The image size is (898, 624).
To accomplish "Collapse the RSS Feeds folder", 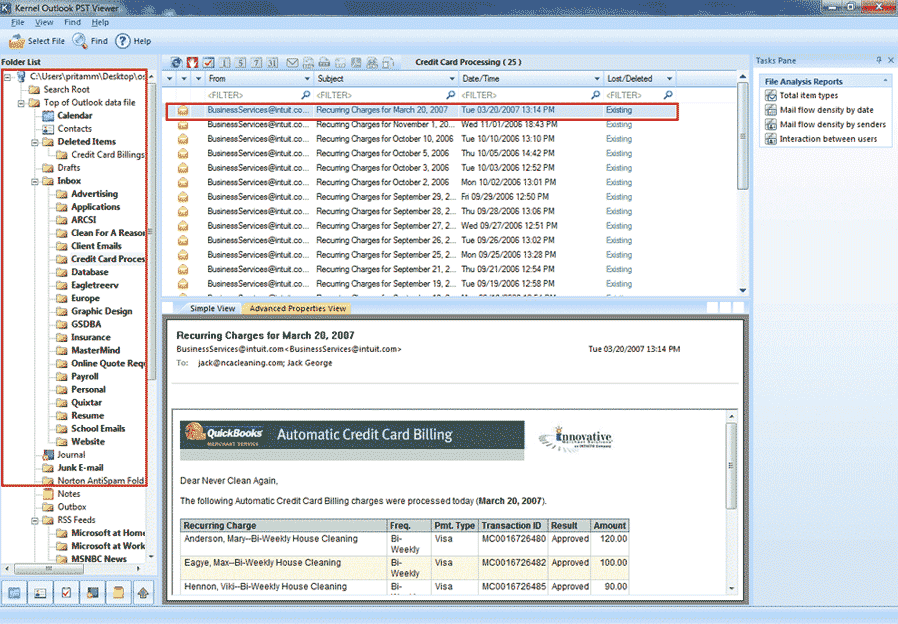I will [34, 520].
